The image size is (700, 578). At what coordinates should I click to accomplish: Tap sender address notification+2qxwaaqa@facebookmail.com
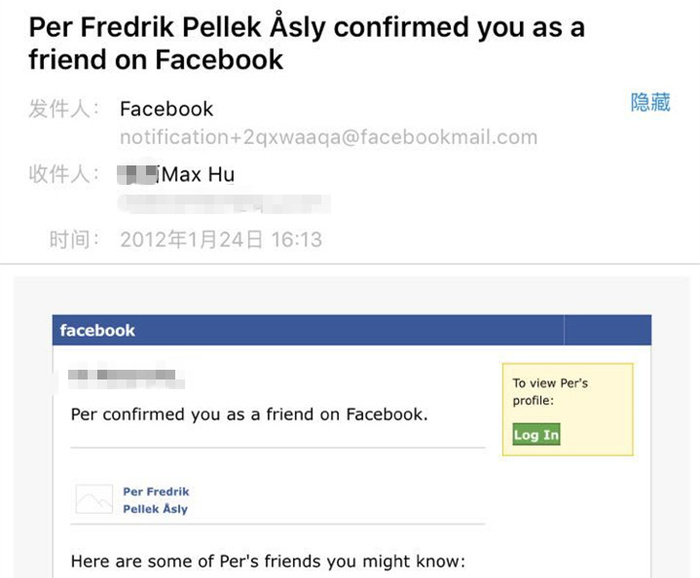pos(329,137)
